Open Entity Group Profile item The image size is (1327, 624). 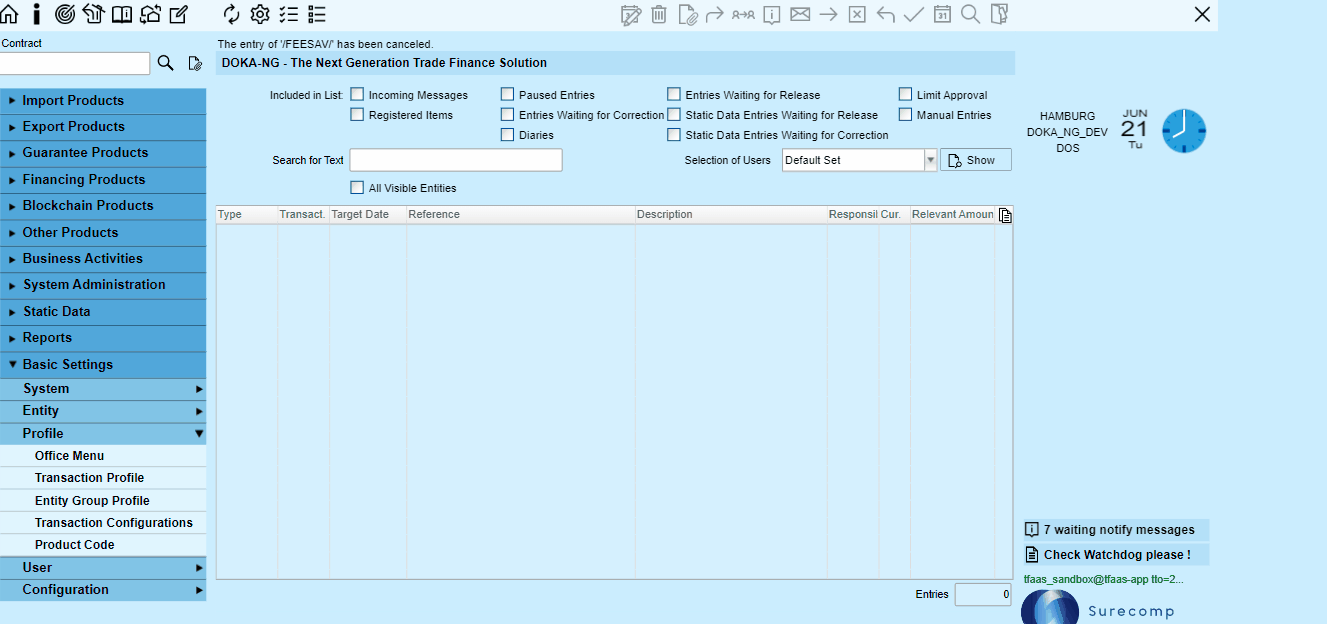tap(103, 501)
